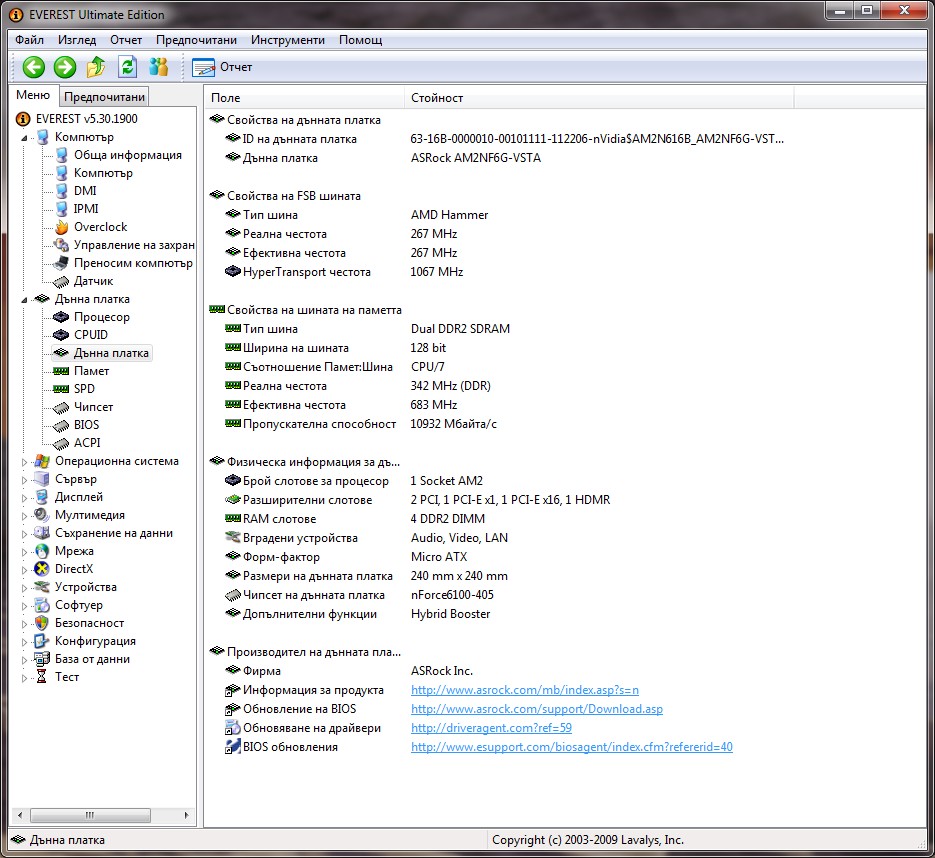Image resolution: width=935 pixels, height=858 pixels.
Task: Click the Управление на захранването icon
Action: click(61, 245)
